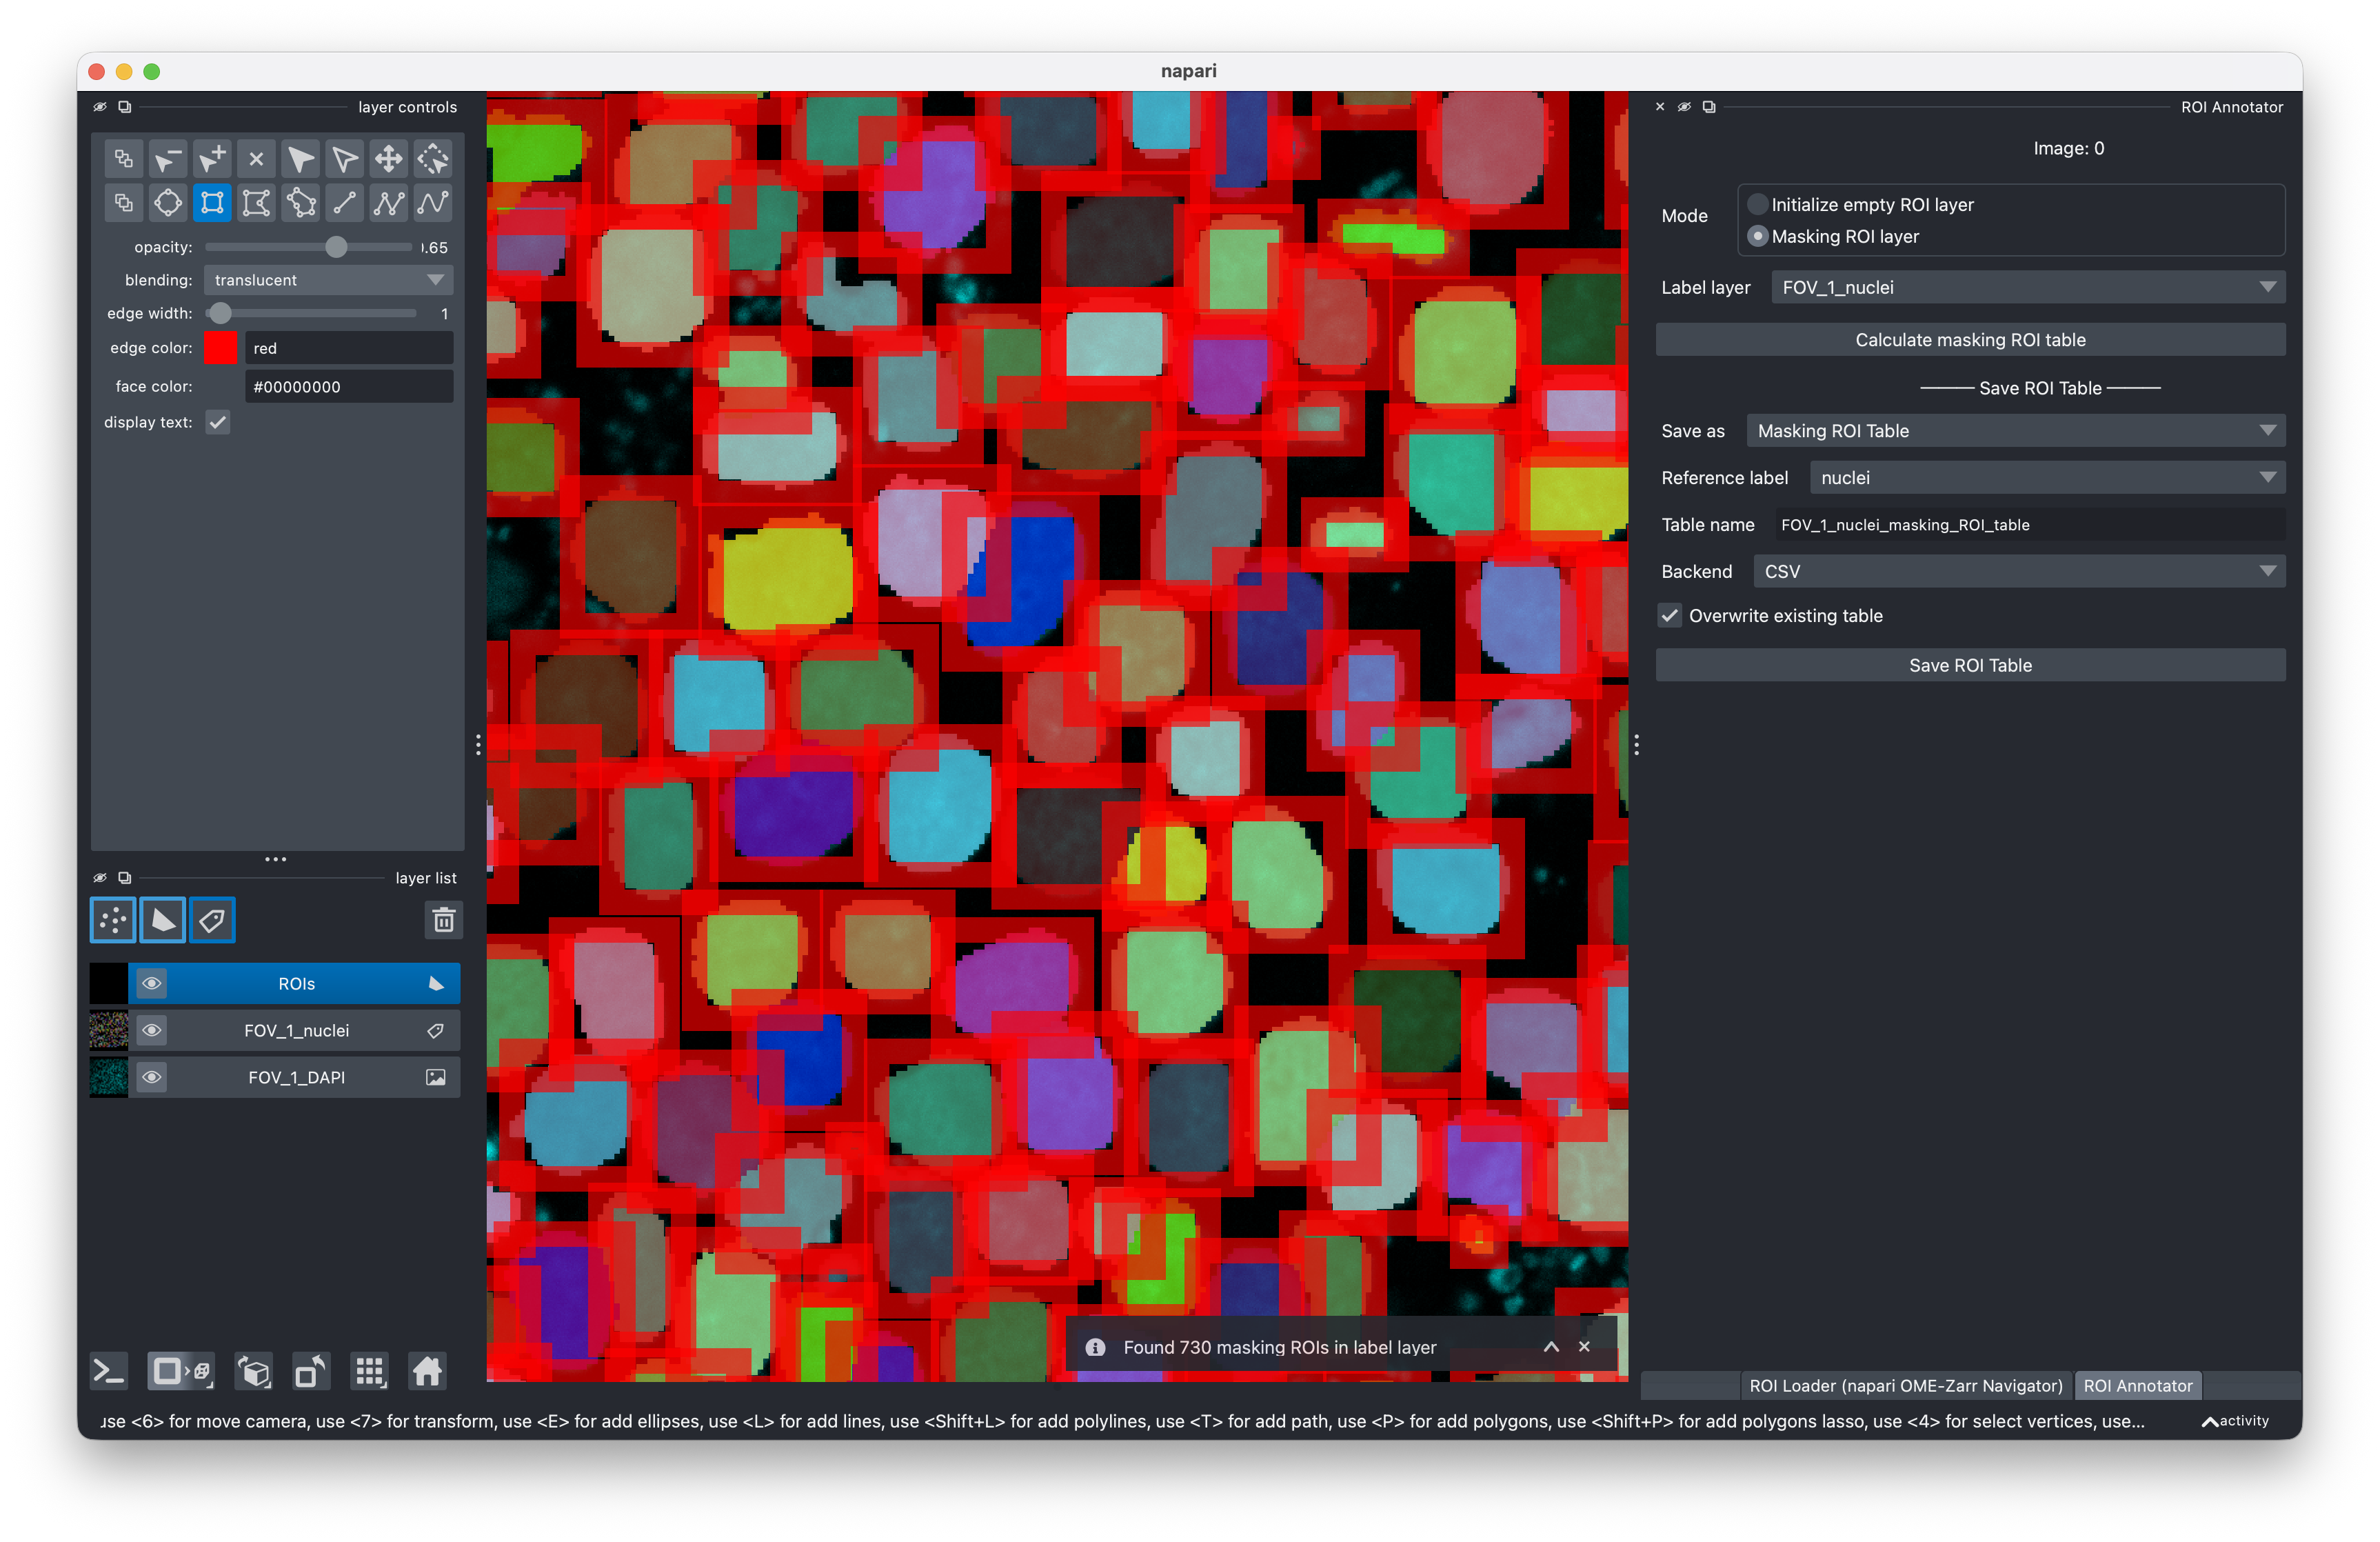The height and width of the screenshot is (1542, 2380).
Task: Float the ROI Annotator panel
Action: click(1709, 107)
